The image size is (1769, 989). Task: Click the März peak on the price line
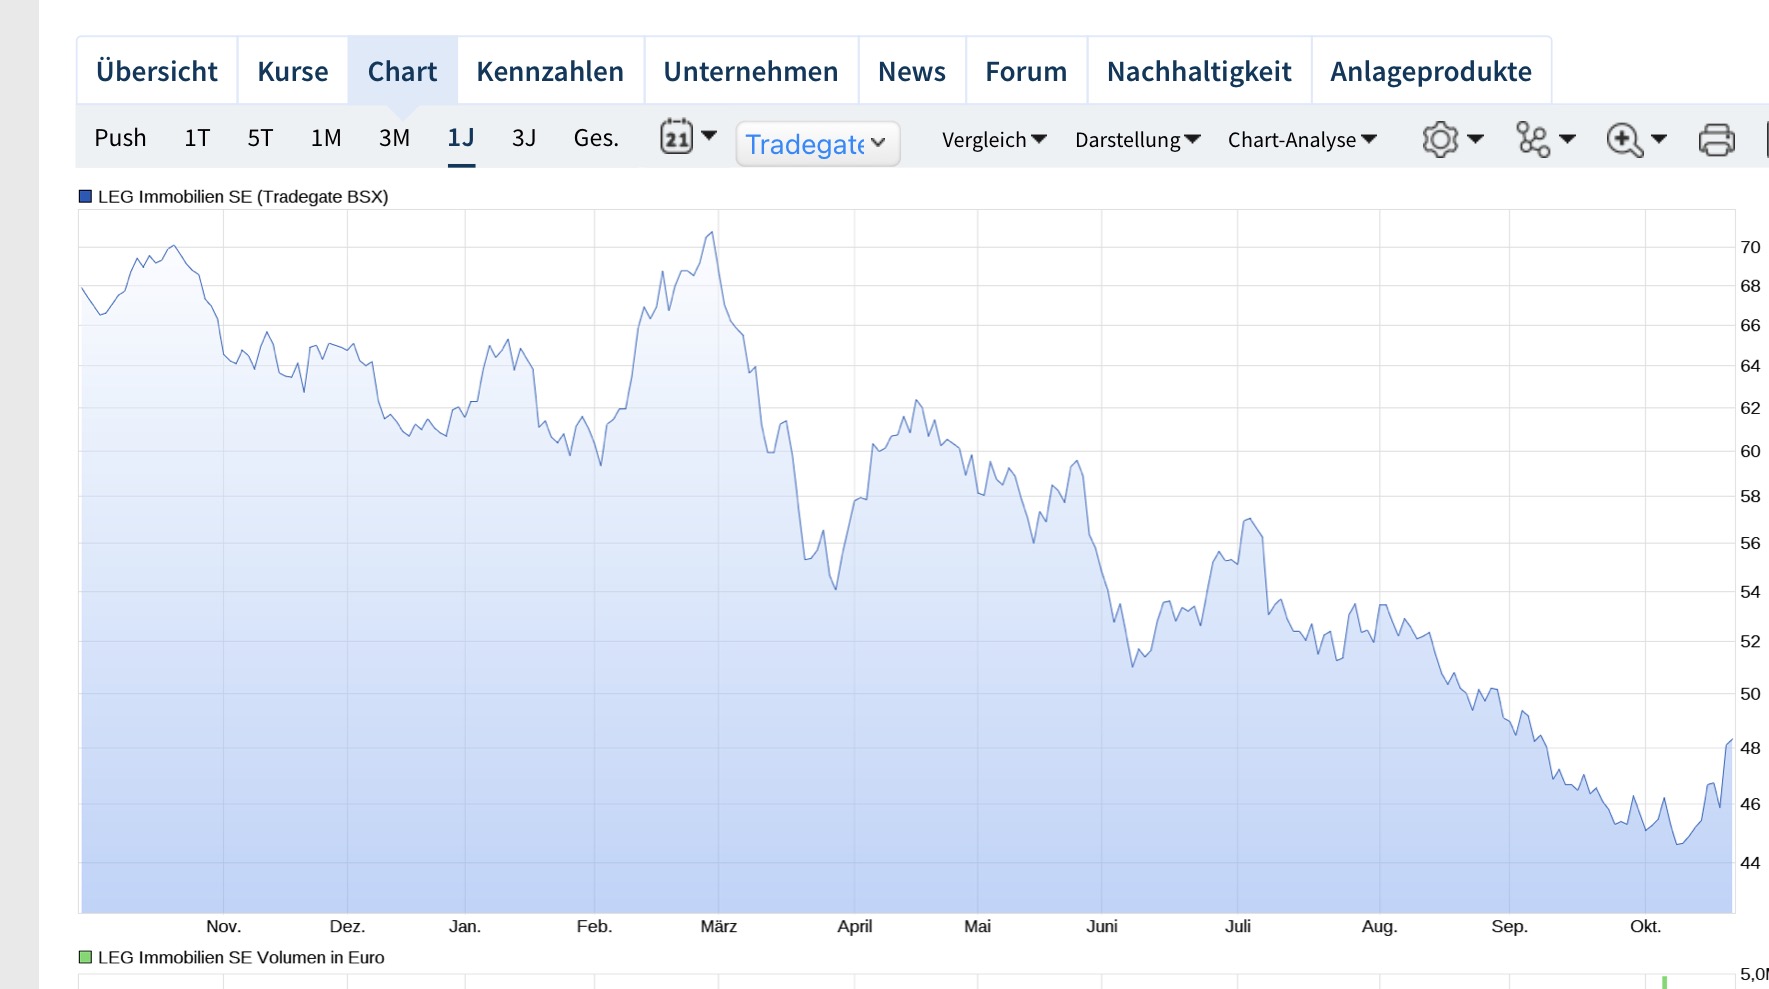click(x=712, y=233)
